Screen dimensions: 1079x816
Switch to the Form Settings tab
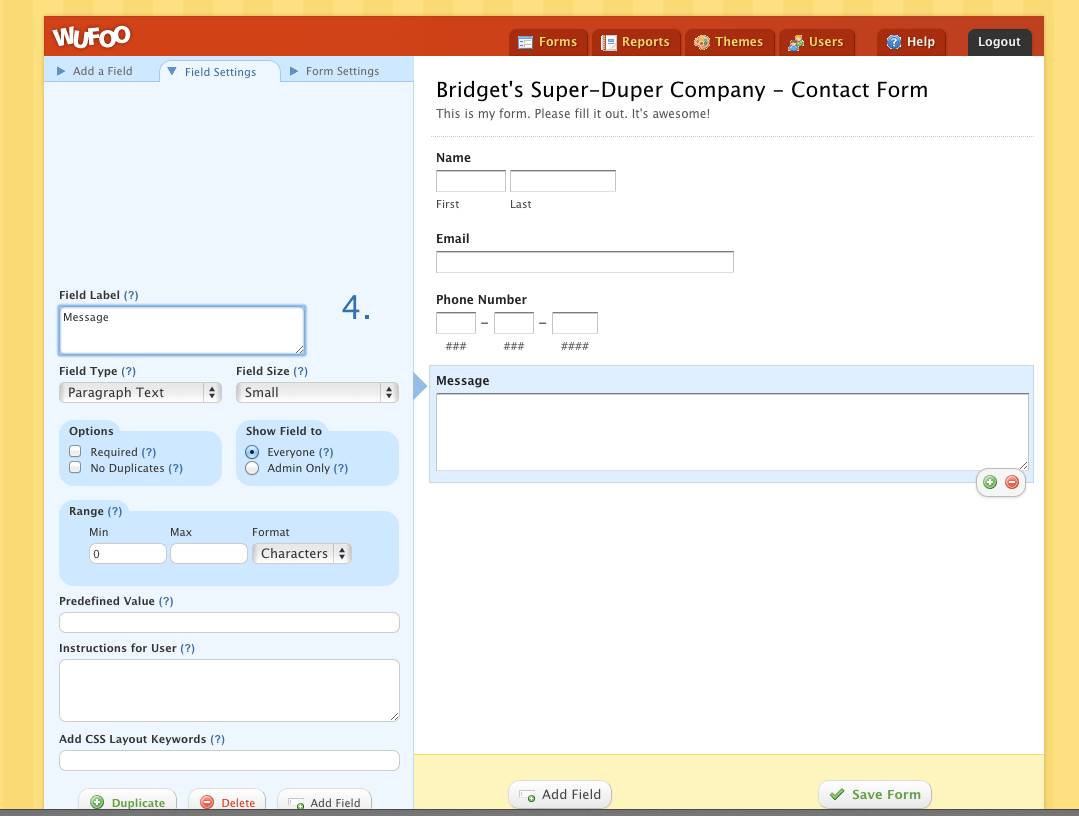[x=334, y=71]
